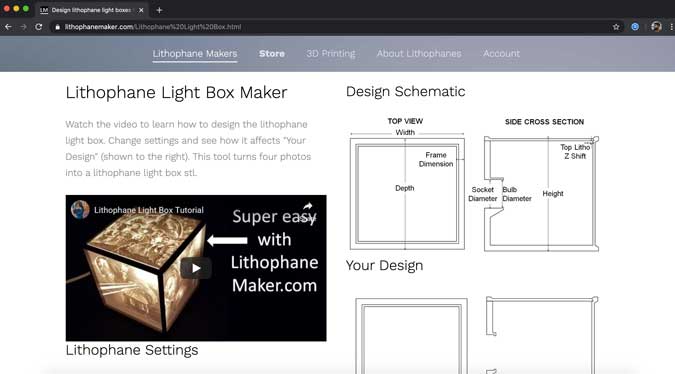This screenshot has height=374, width=675.
Task: Play the Lithophane Light Box Tutorial video
Action: point(196,268)
